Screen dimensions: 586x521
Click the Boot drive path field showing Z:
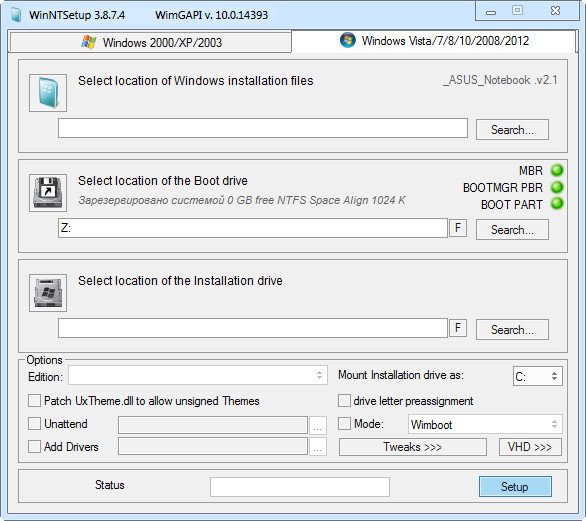coord(253,228)
